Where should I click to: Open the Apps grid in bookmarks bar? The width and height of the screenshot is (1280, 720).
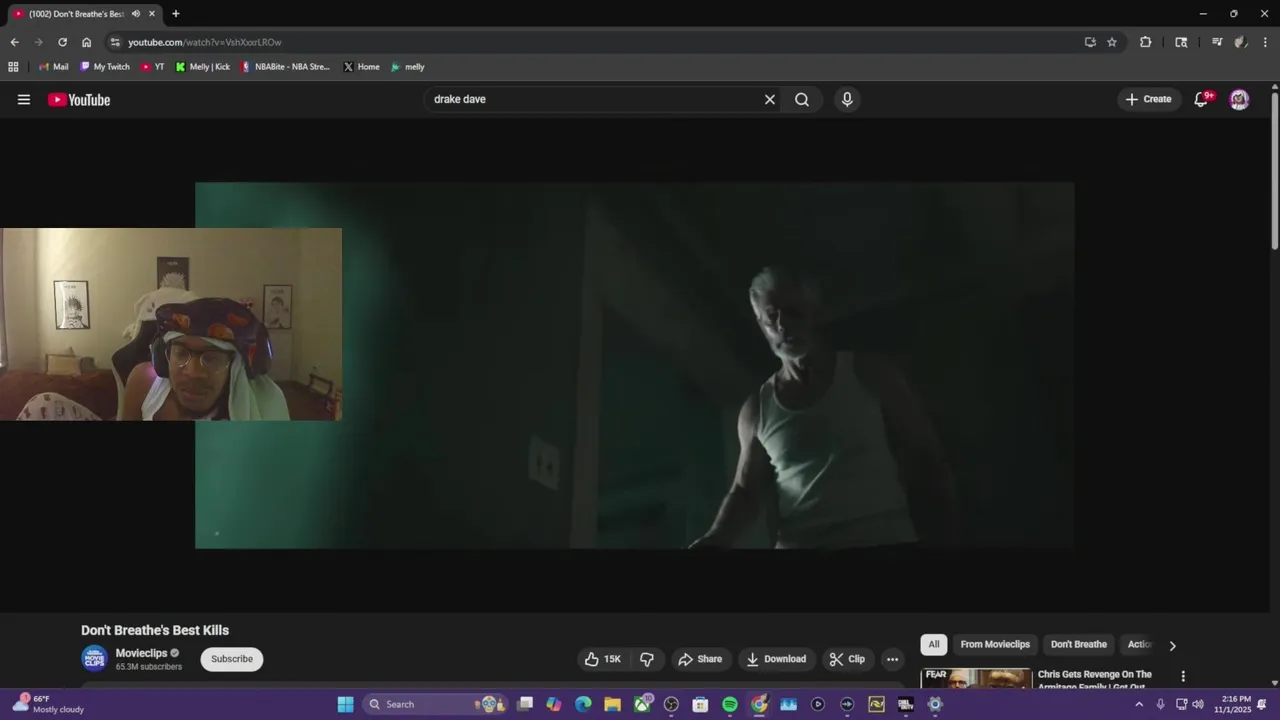13,67
